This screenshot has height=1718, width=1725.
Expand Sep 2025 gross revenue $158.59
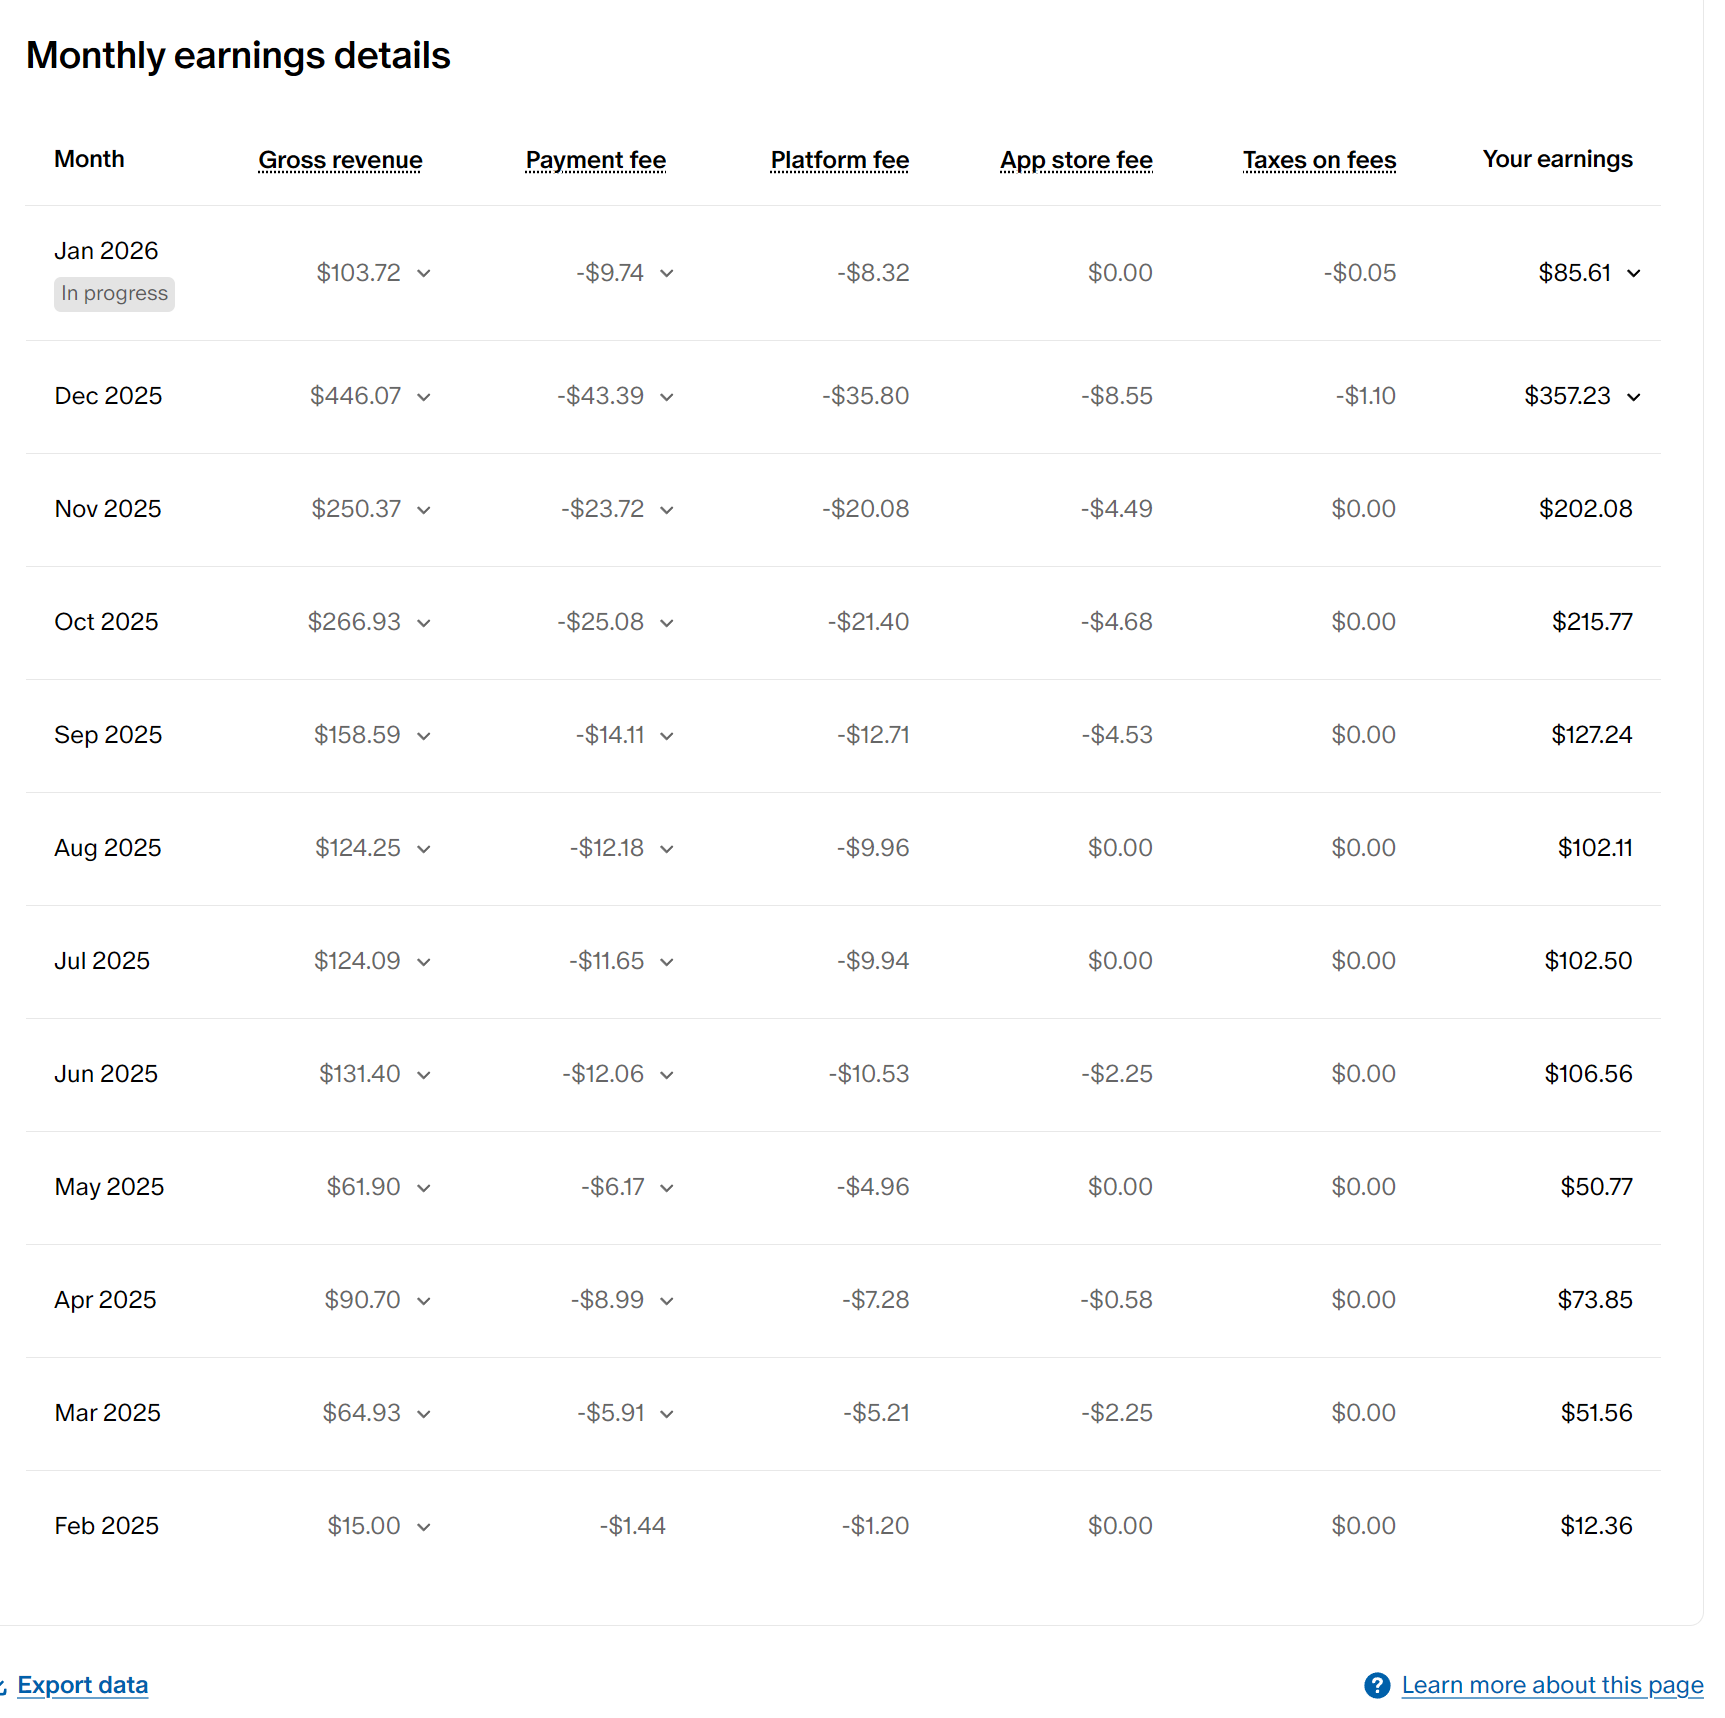[x=424, y=736]
